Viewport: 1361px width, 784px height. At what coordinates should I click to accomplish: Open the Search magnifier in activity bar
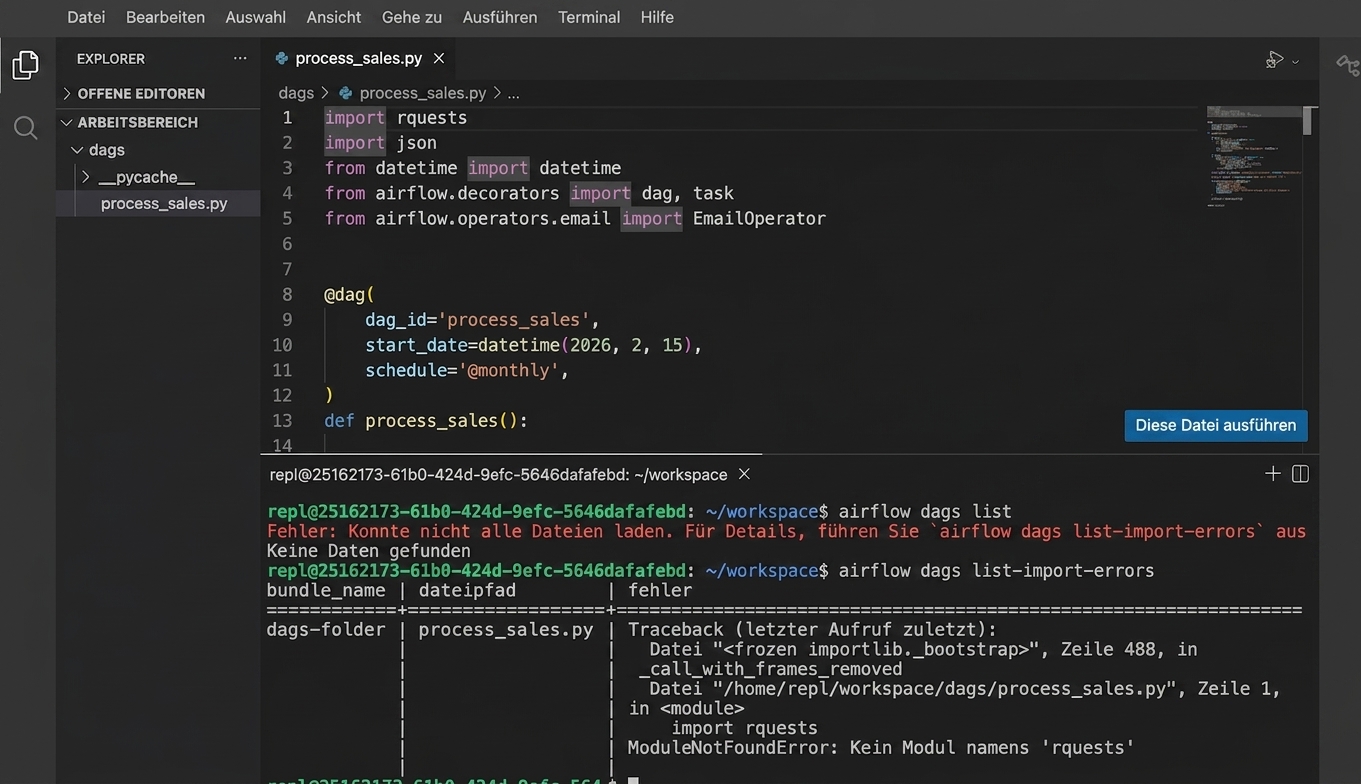click(x=26, y=128)
